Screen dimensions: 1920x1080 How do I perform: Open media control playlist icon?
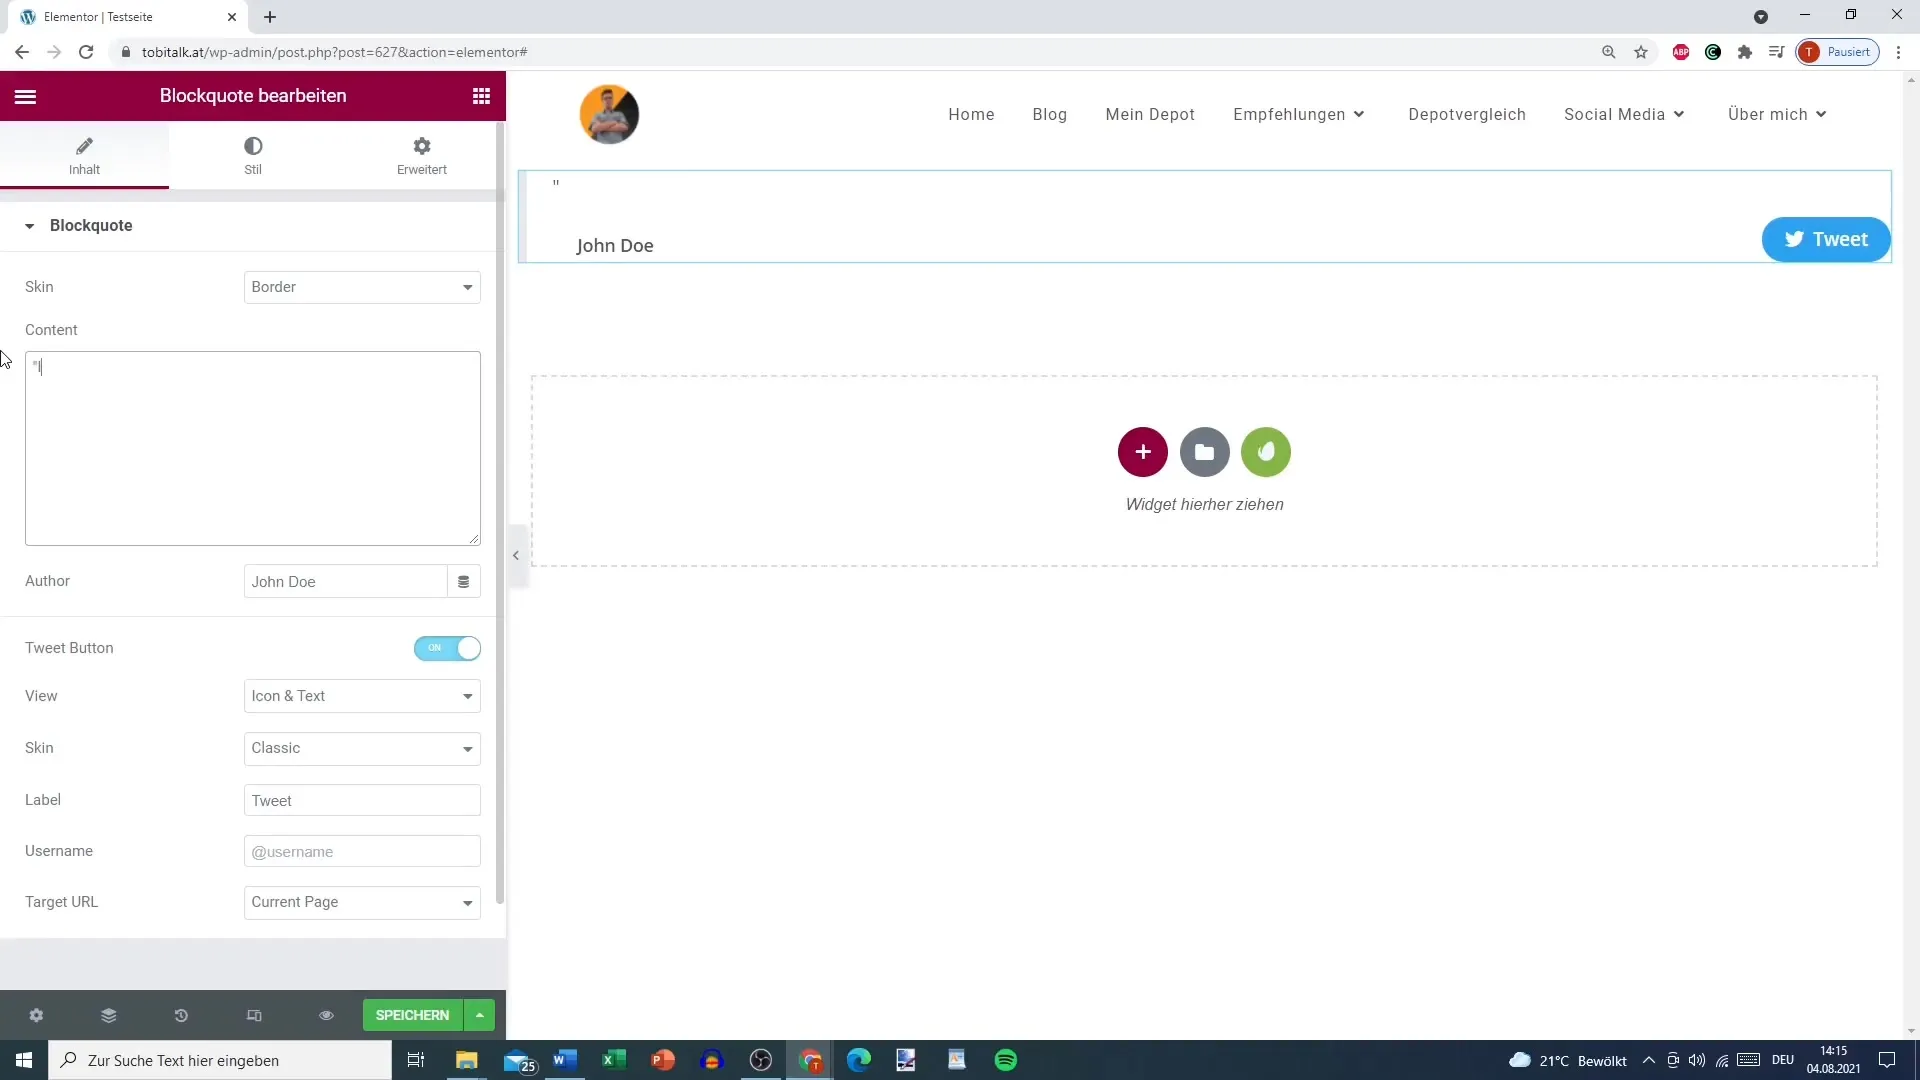[x=1777, y=52]
